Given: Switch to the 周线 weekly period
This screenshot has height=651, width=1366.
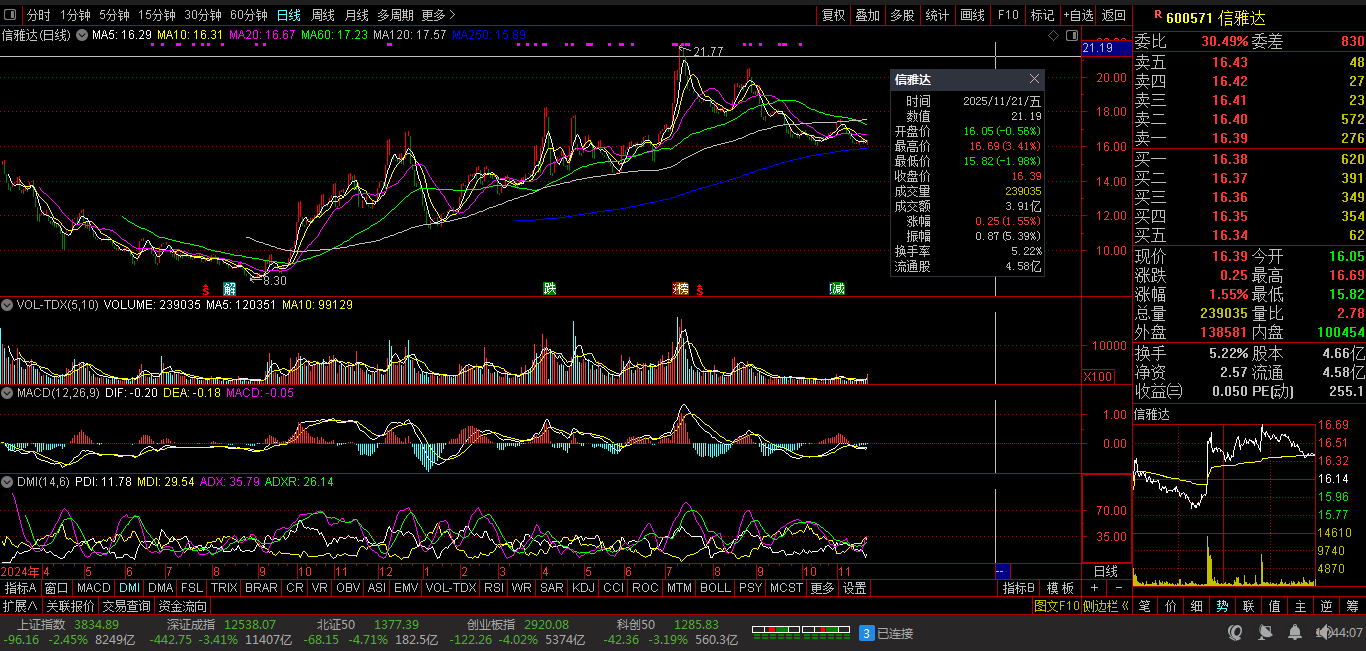Looking at the screenshot, I should pos(322,15).
